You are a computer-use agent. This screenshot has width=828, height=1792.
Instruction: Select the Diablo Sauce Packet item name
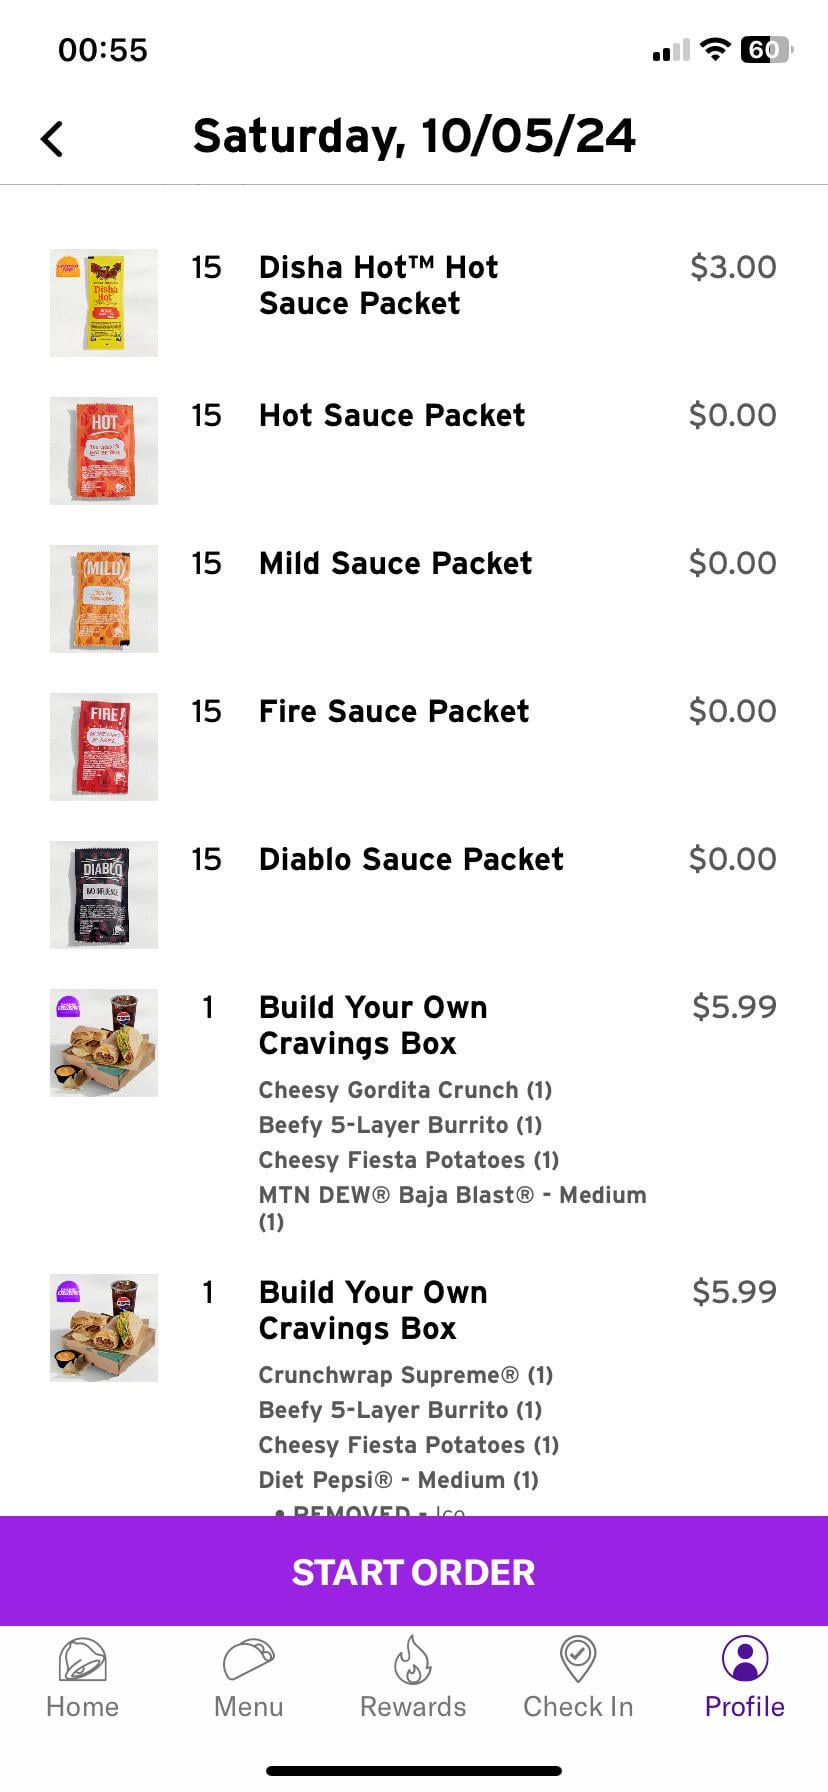pyautogui.click(x=410, y=859)
